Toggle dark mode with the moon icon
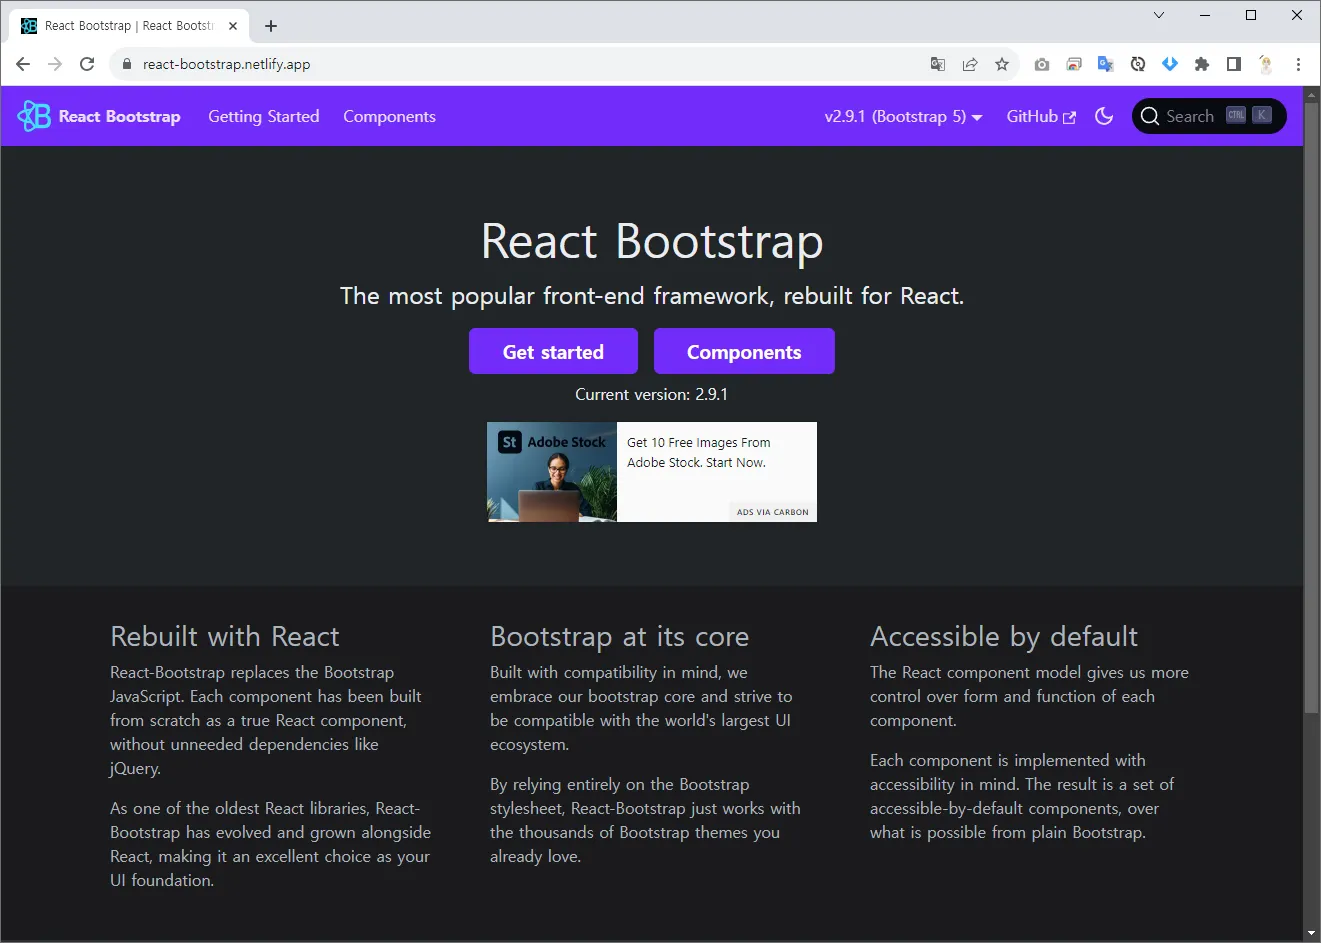 [1104, 116]
